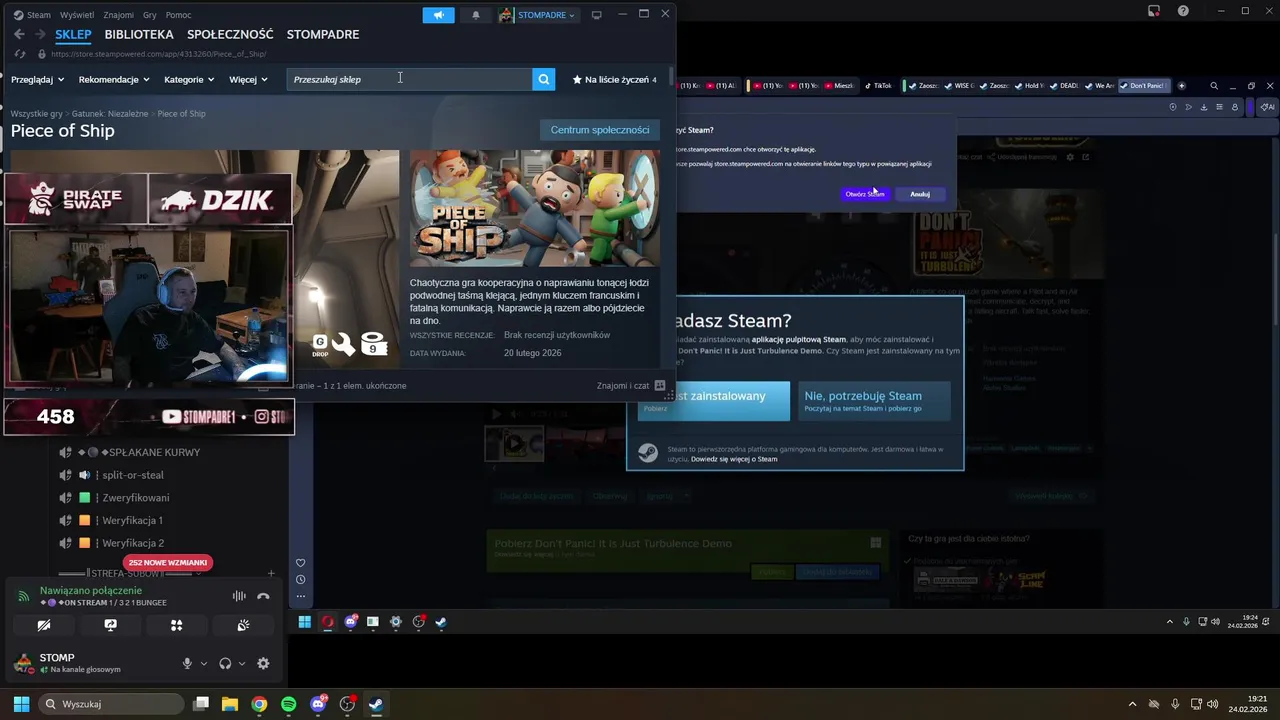Focus the Przeszukaj sklep search field
Screen dimensions: 1280x720
point(409,79)
